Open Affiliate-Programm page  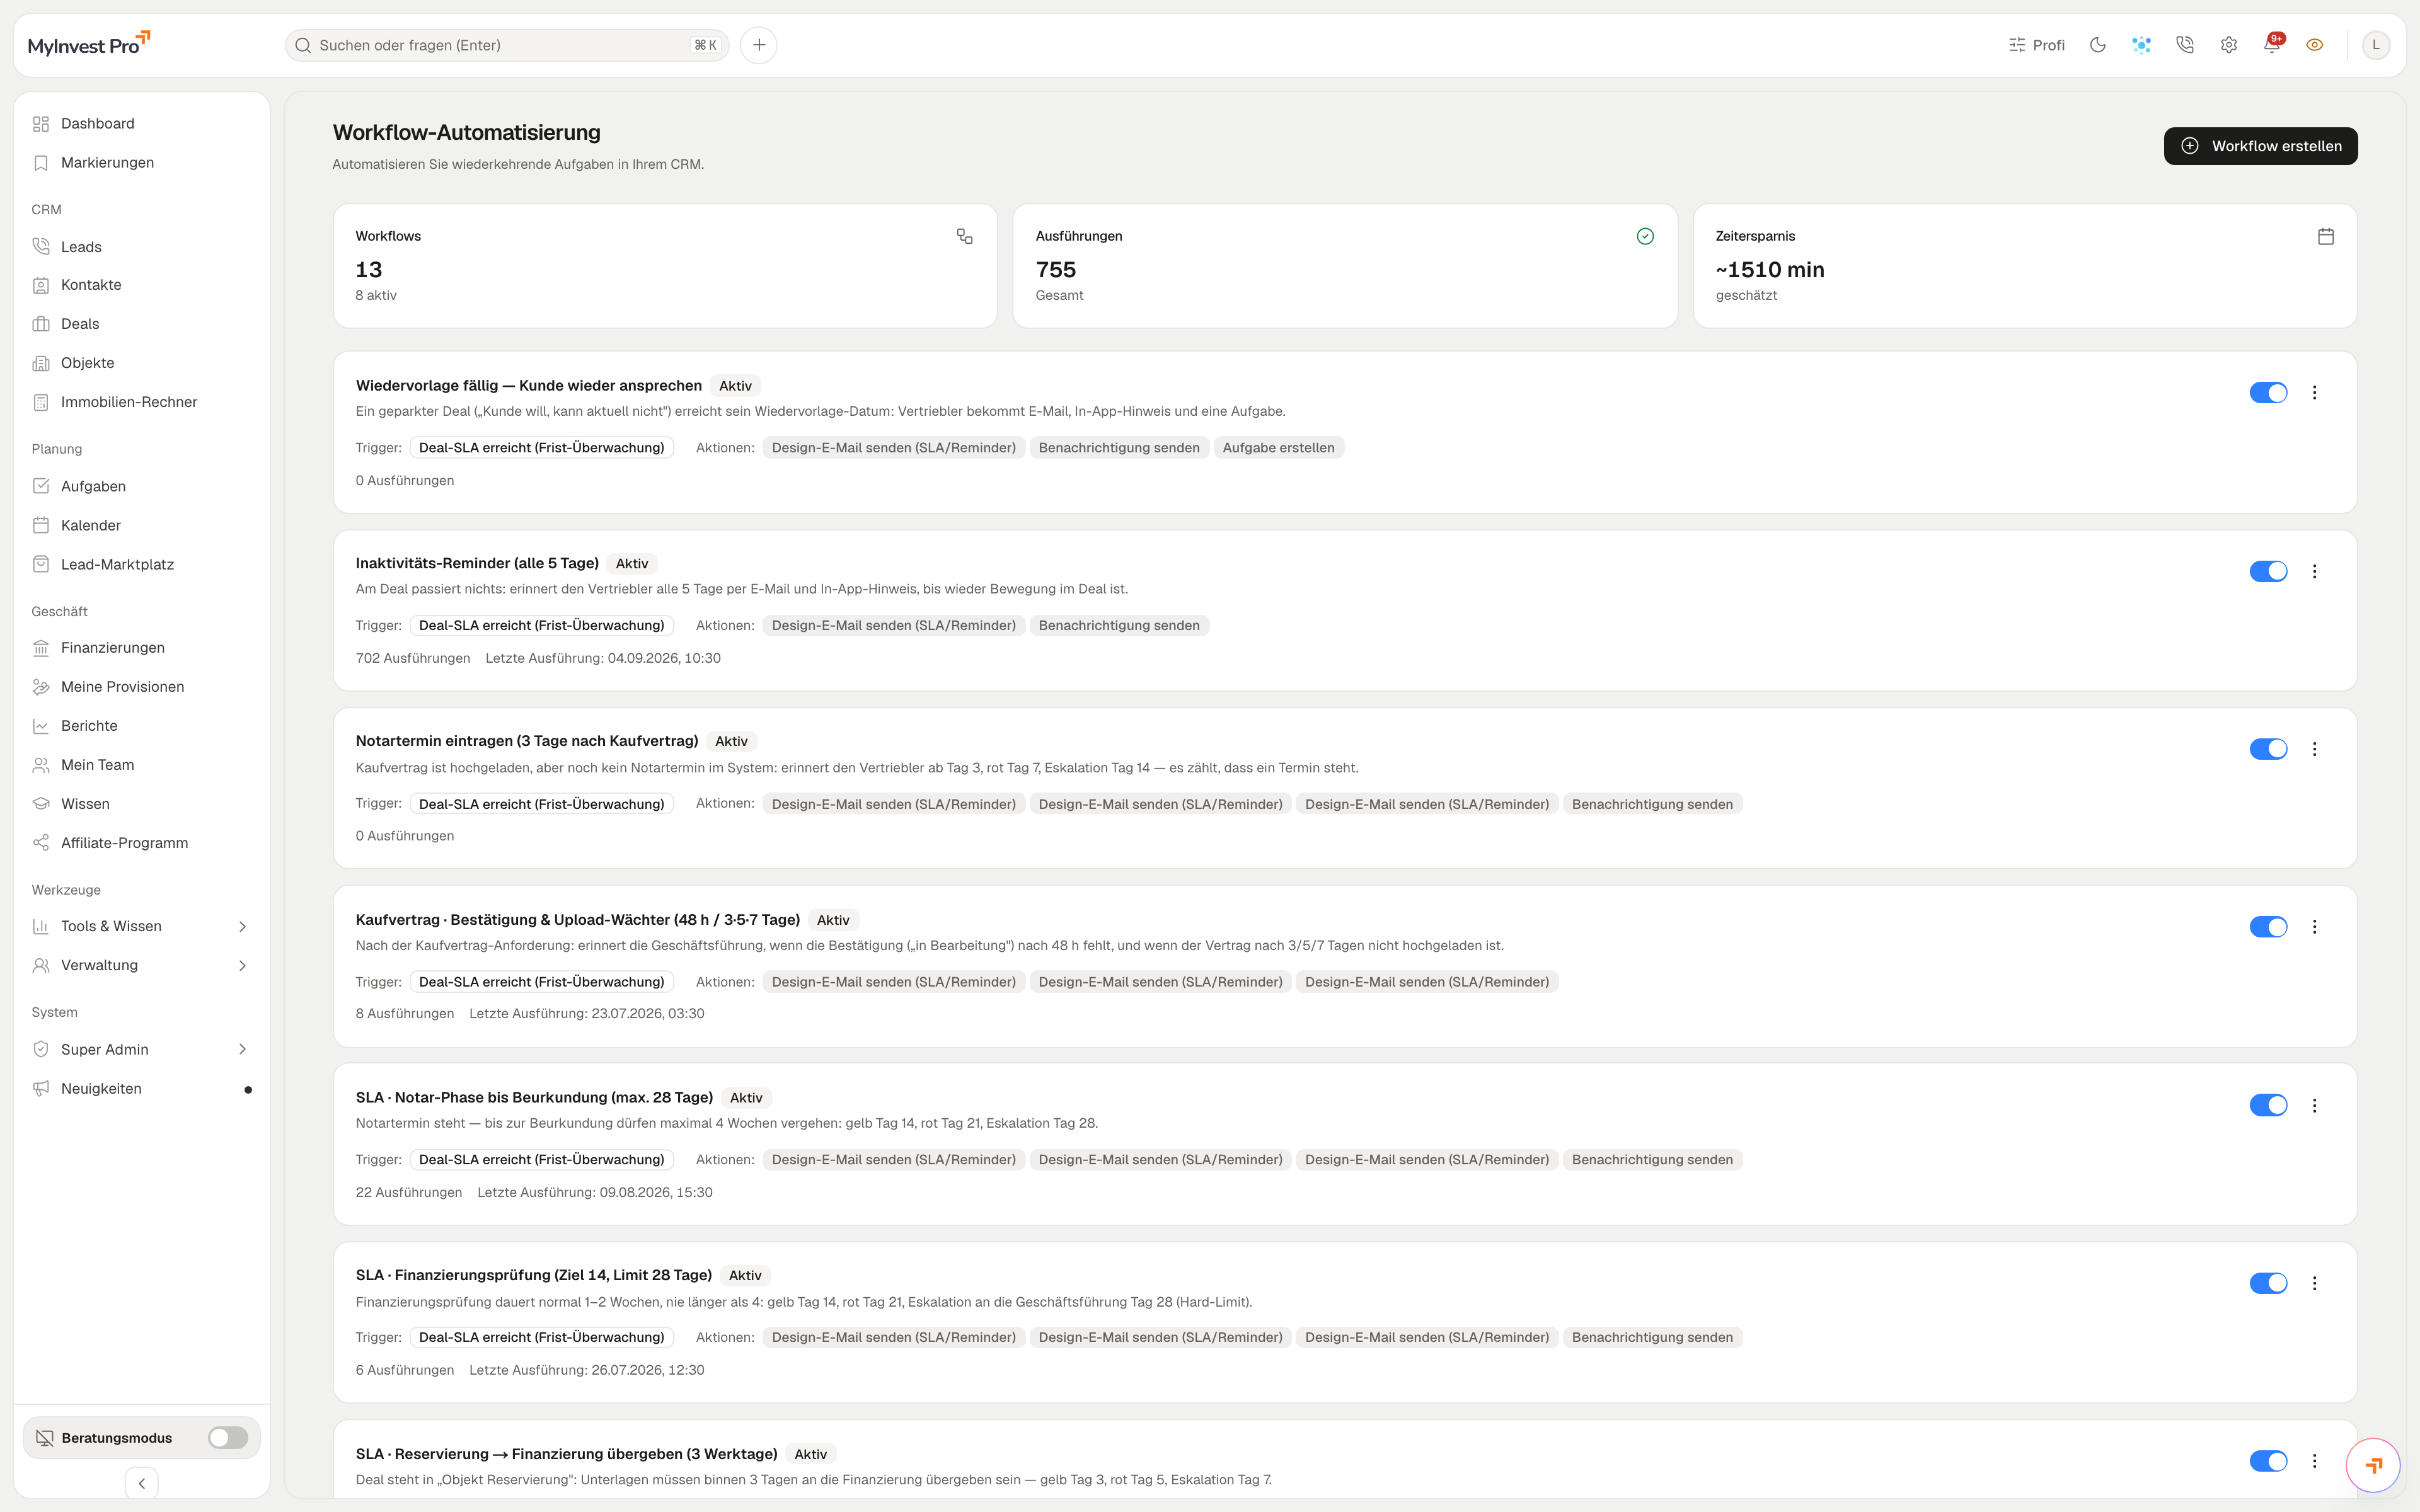point(142,842)
